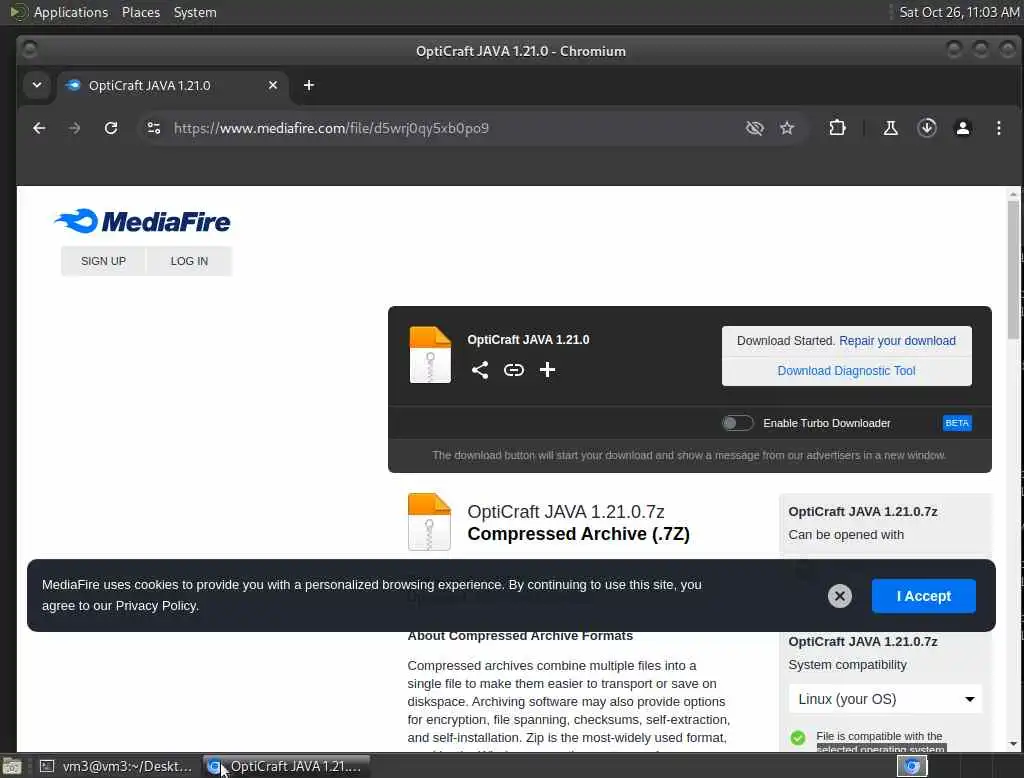Select the OptiCraft JAVA 1.21.0 browser tab
Screen dimensions: 1024x778
173,86
